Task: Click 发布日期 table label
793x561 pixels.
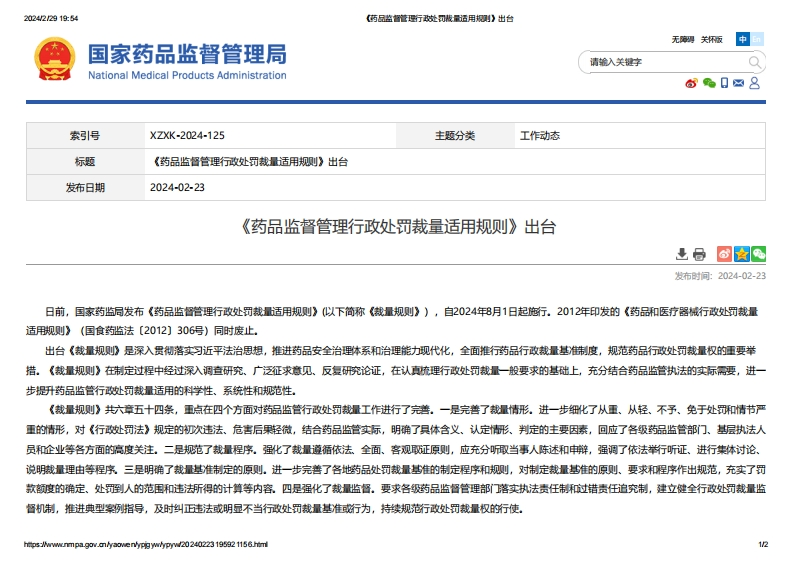Action: 85,188
